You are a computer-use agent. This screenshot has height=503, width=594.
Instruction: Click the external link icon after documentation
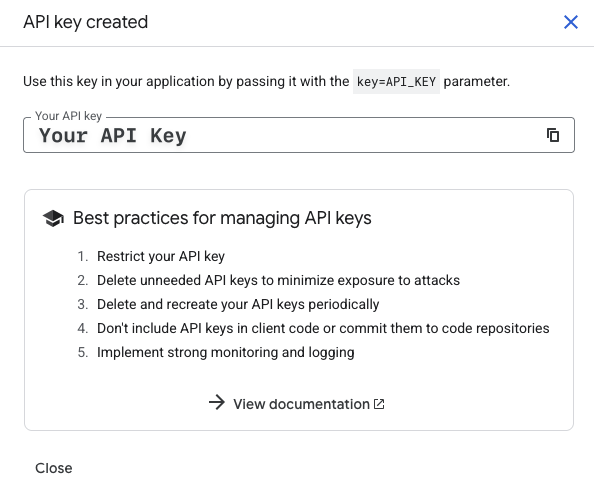pos(379,404)
